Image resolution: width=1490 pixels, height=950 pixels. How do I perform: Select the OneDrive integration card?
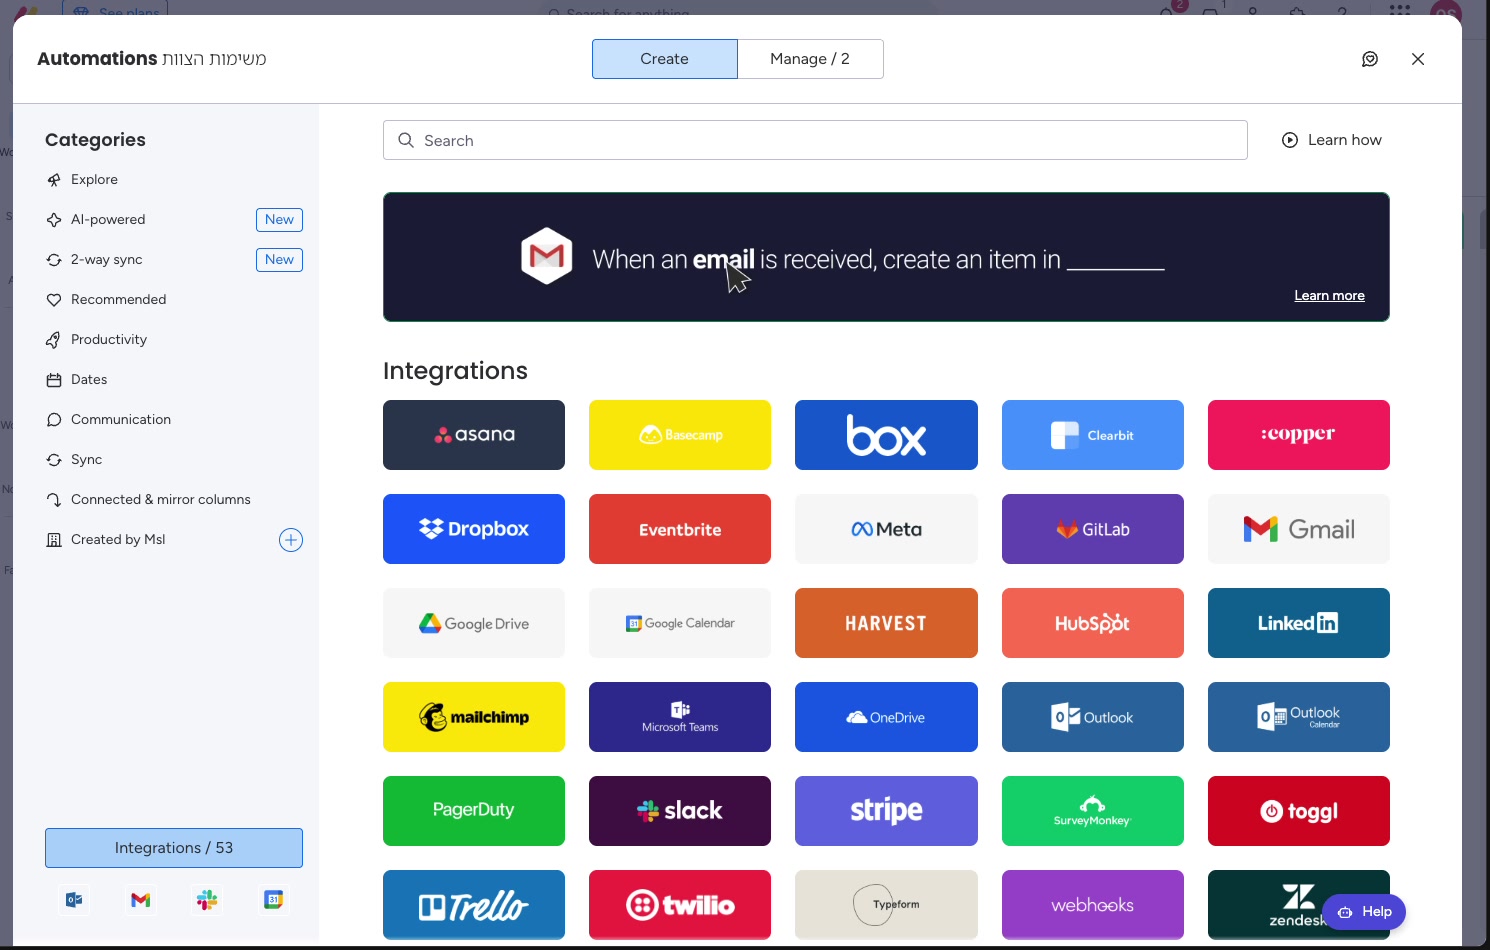(886, 717)
